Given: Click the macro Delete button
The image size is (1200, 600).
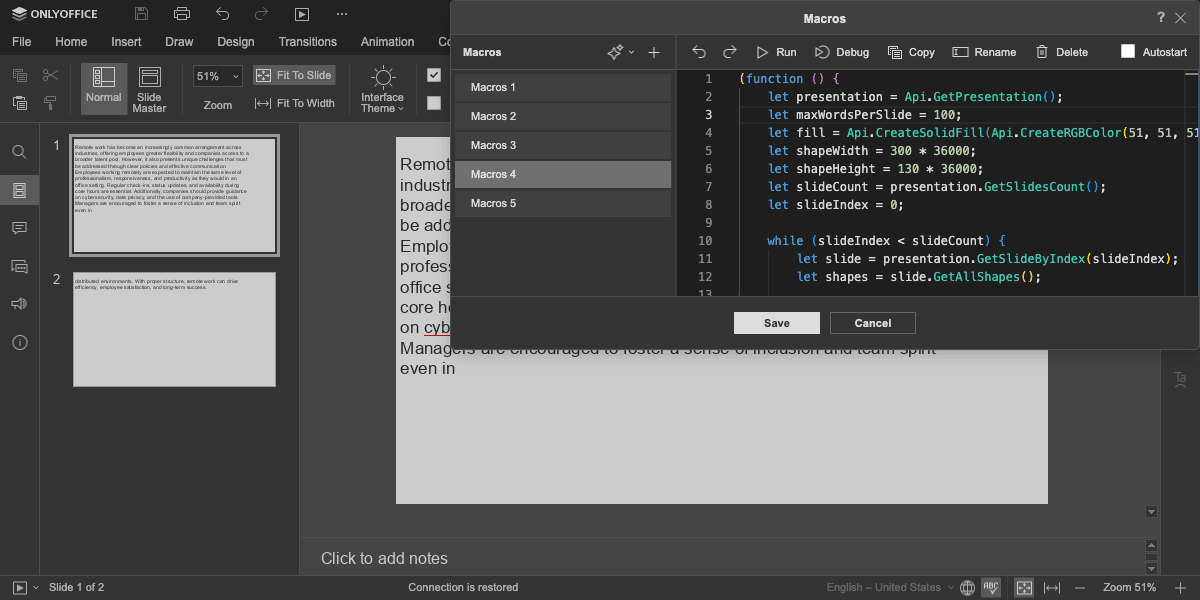Looking at the screenshot, I should pyautogui.click(x=1061, y=52).
